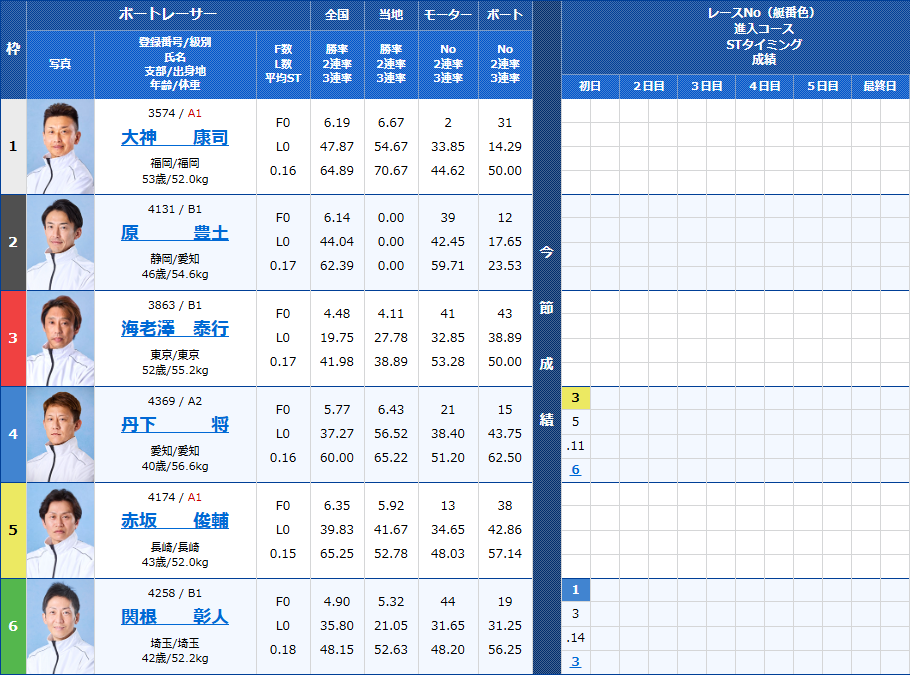This screenshot has height=675, width=910.
Task: Click motor 2-ren rate 42.45
Action: [x=448, y=241]
